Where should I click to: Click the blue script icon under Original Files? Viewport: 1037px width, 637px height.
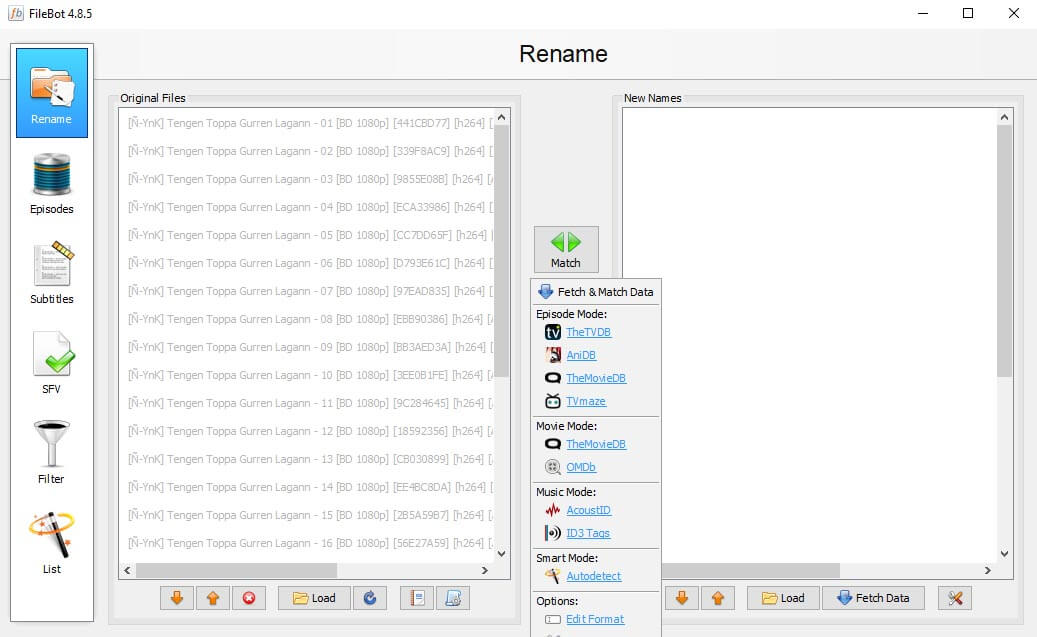click(x=453, y=598)
